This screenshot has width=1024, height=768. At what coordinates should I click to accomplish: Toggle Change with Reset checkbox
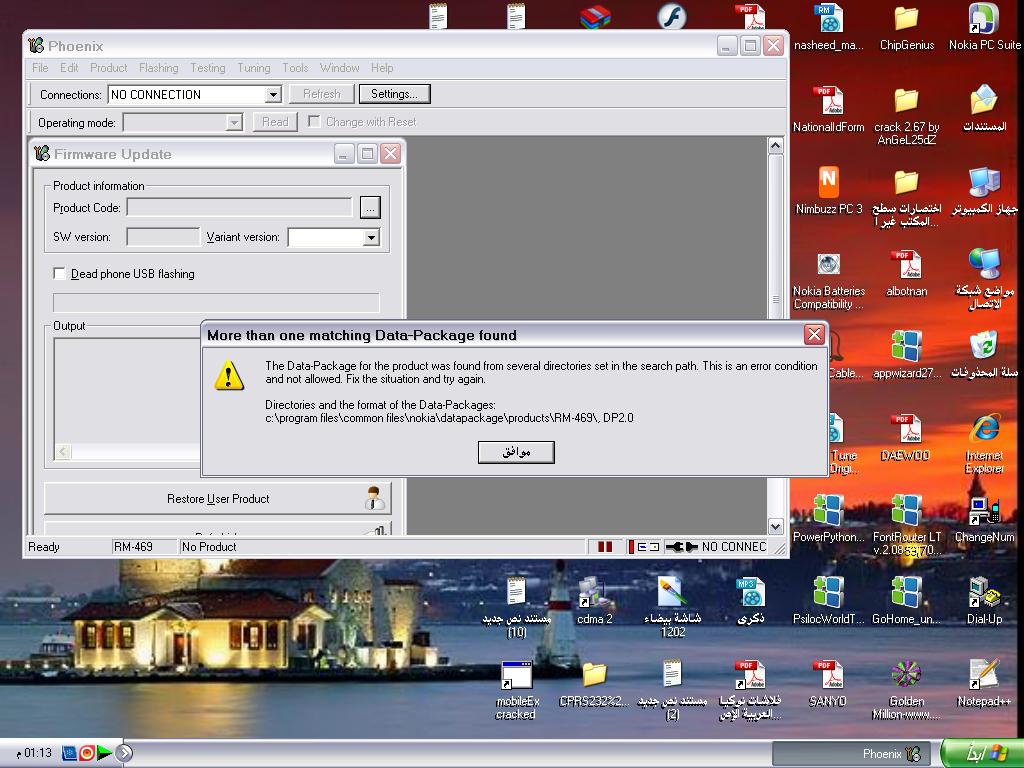pyautogui.click(x=314, y=121)
